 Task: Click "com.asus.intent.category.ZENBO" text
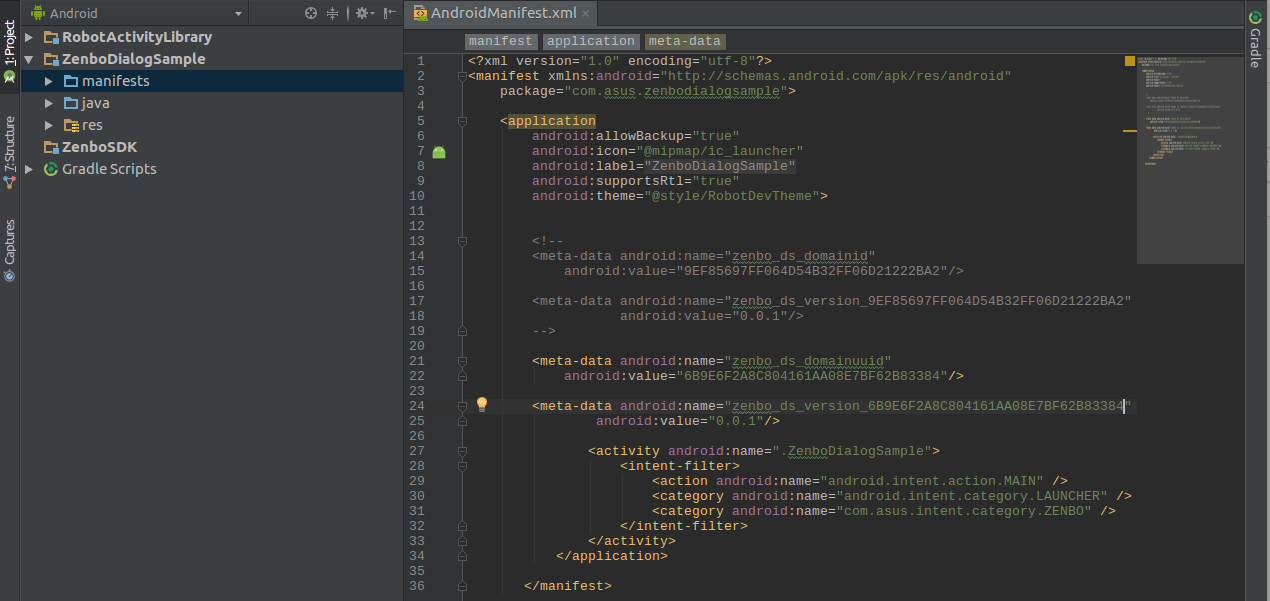964,511
